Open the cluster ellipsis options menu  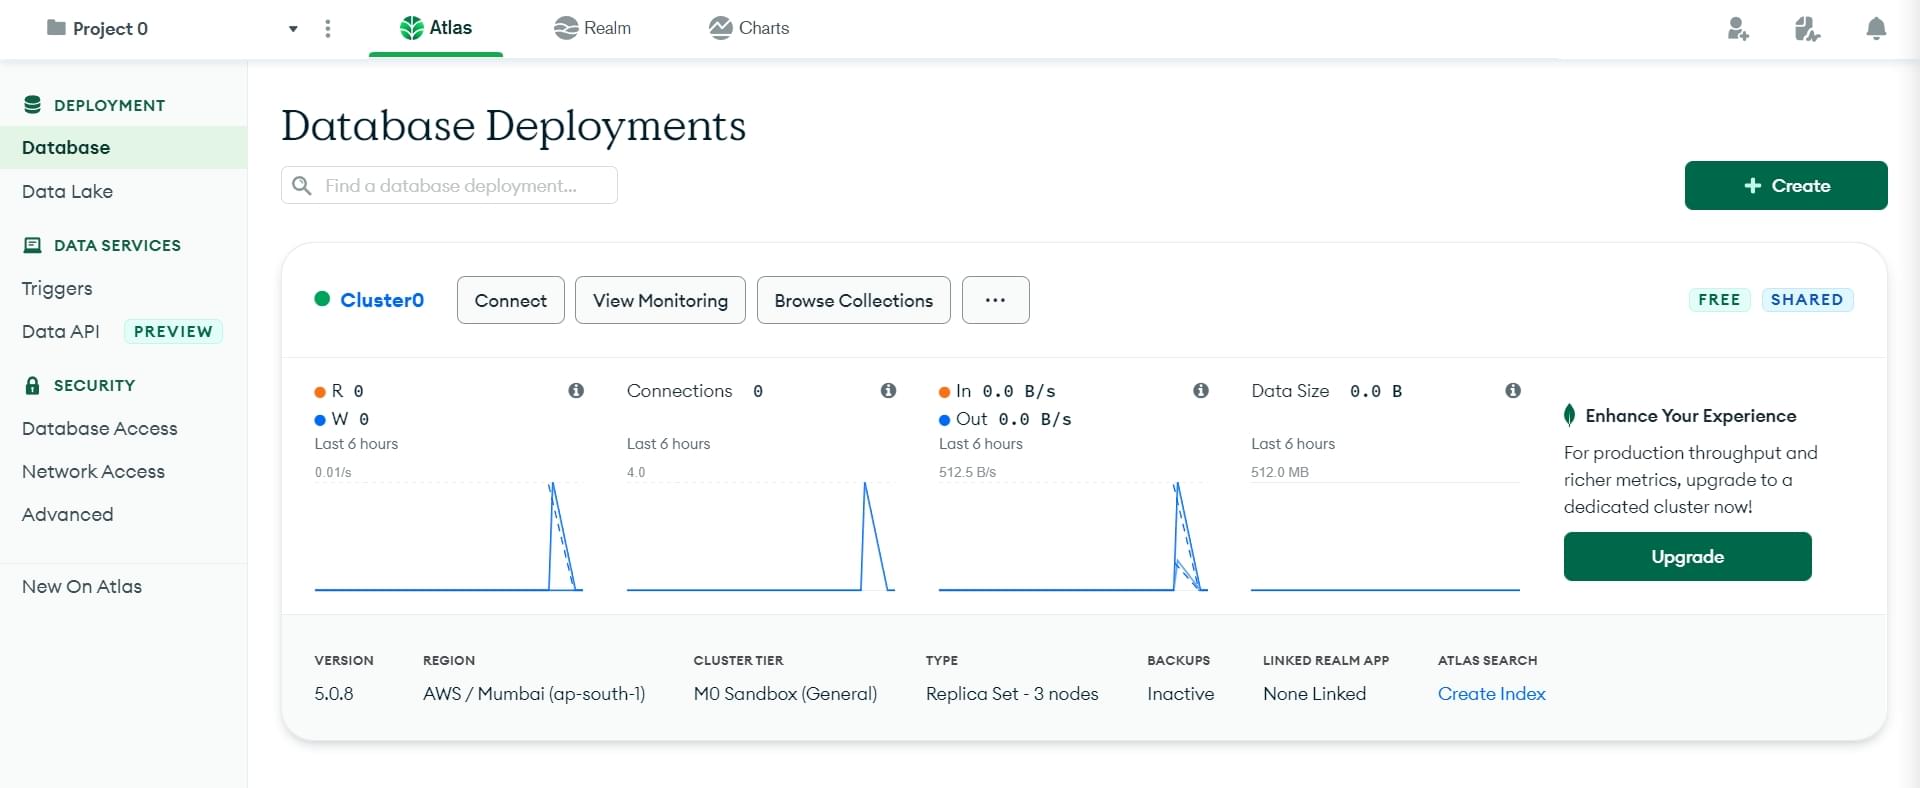996,300
